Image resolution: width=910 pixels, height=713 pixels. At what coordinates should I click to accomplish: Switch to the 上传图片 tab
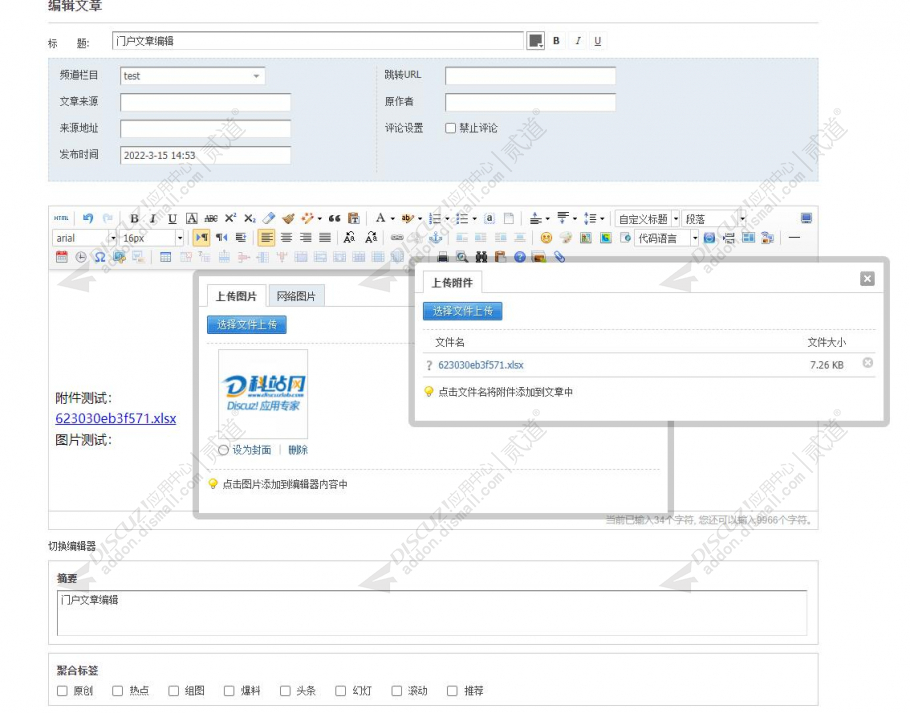pyautogui.click(x=236, y=296)
